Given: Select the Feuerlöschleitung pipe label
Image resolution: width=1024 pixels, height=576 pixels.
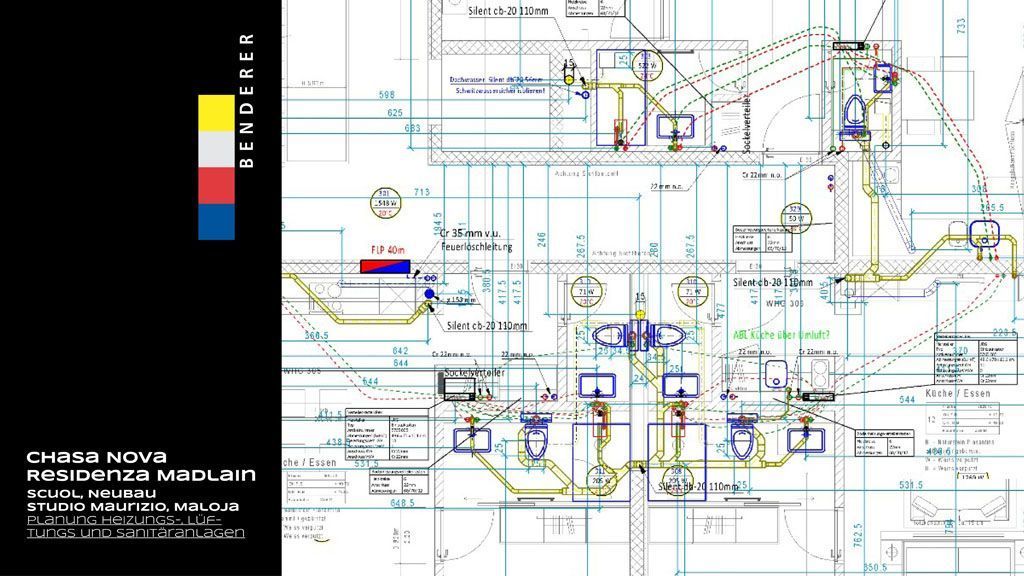Looking at the screenshot, I should point(477,245).
